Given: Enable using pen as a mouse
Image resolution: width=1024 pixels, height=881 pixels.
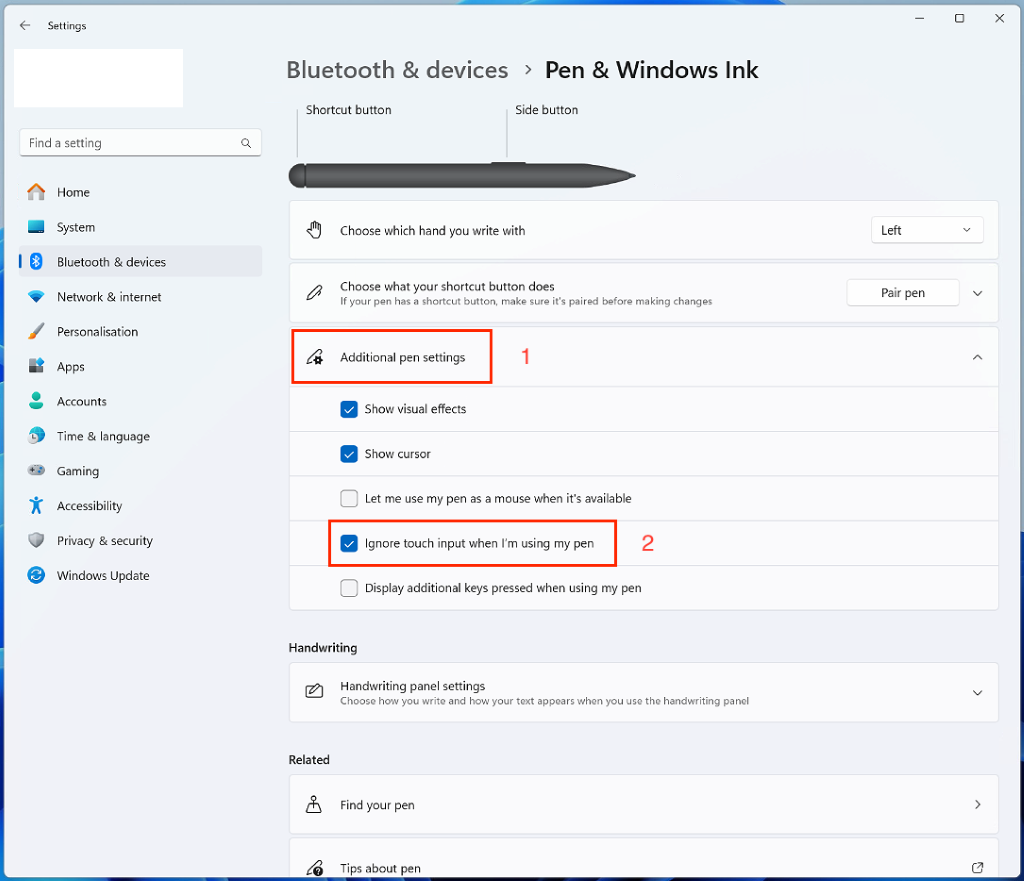Looking at the screenshot, I should point(349,498).
